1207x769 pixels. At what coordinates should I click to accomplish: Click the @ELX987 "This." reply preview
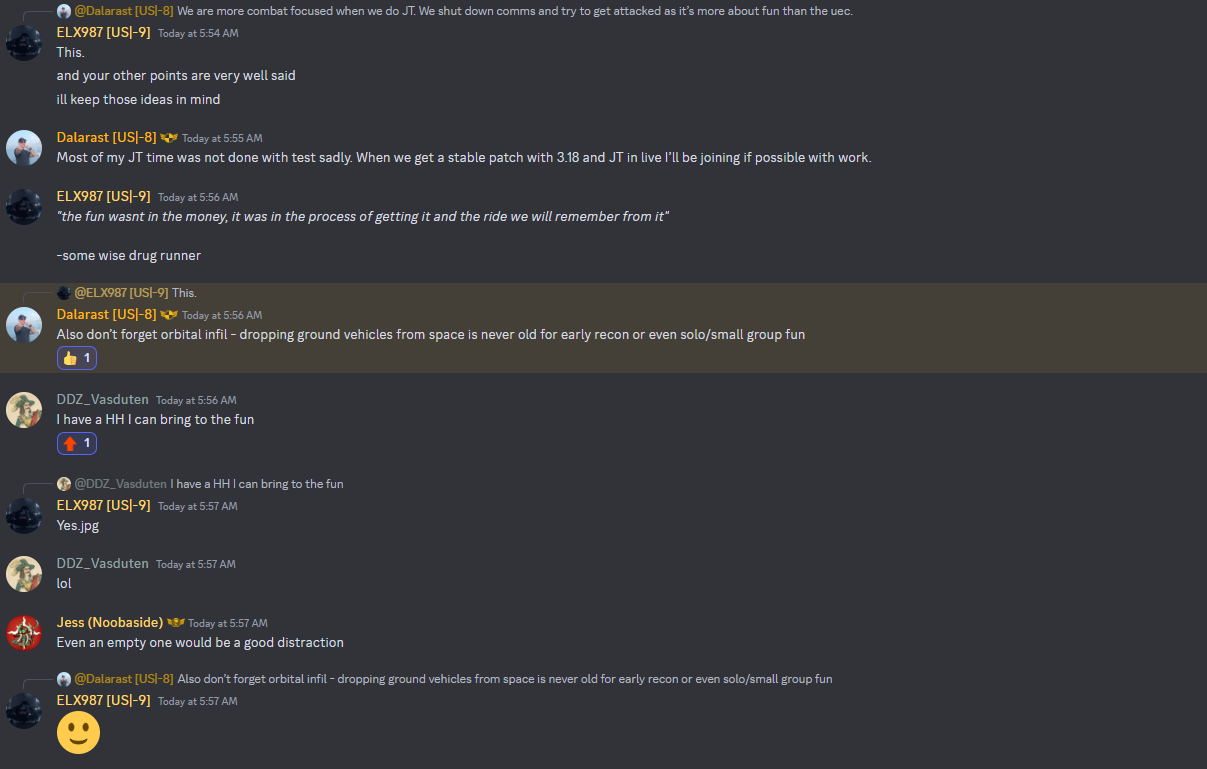(184, 293)
